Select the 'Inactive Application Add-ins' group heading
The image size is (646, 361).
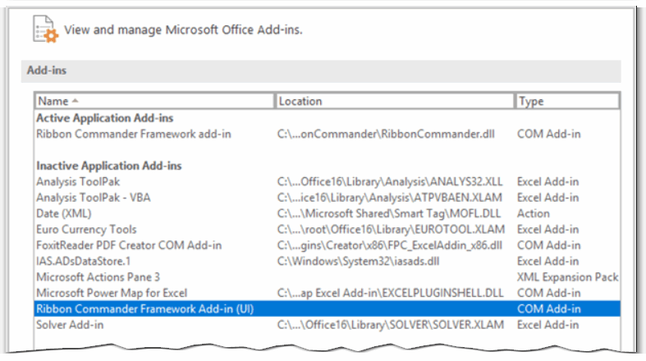click(109, 166)
